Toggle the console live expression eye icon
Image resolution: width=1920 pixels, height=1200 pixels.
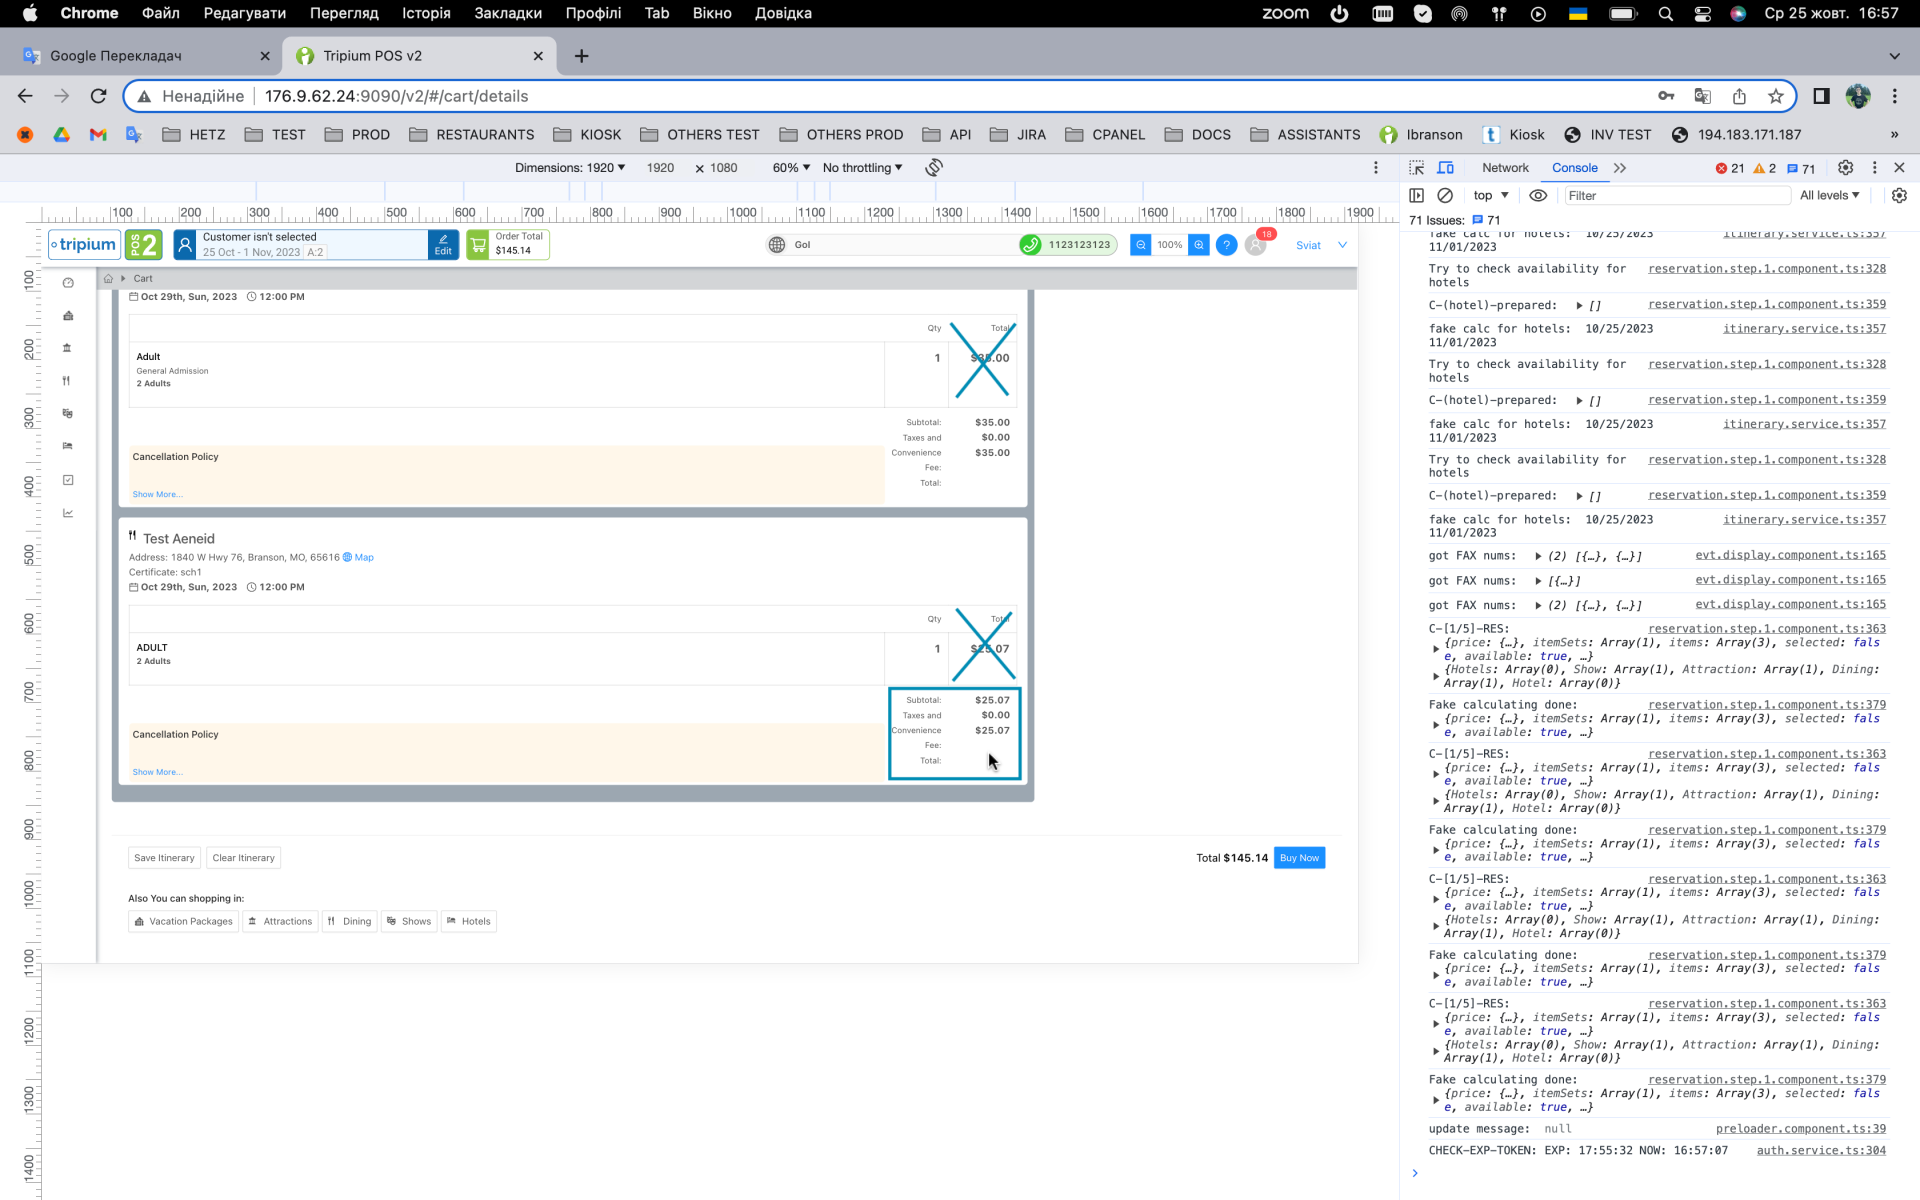1538,196
